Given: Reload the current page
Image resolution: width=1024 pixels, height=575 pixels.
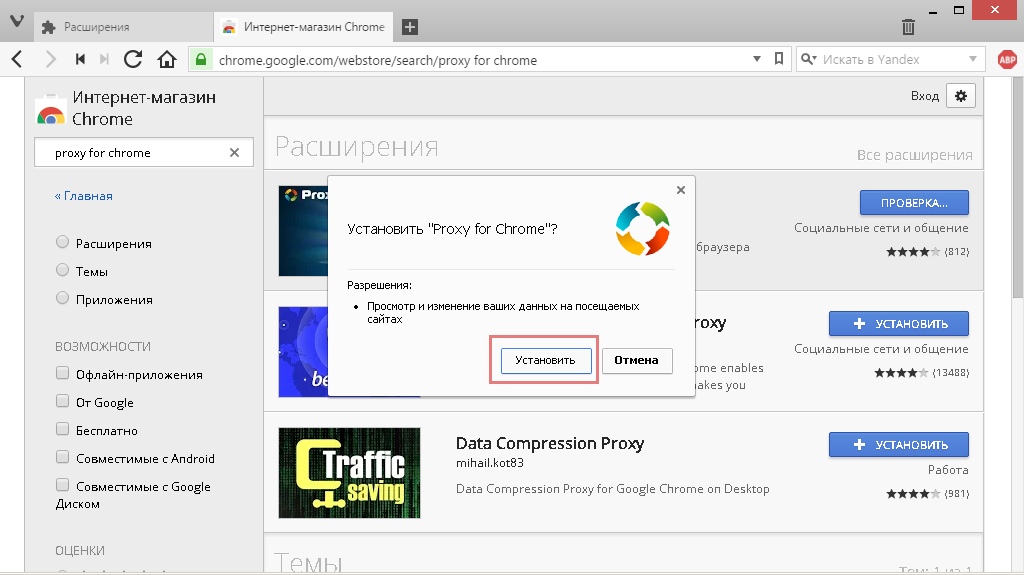Looking at the screenshot, I should click(133, 60).
